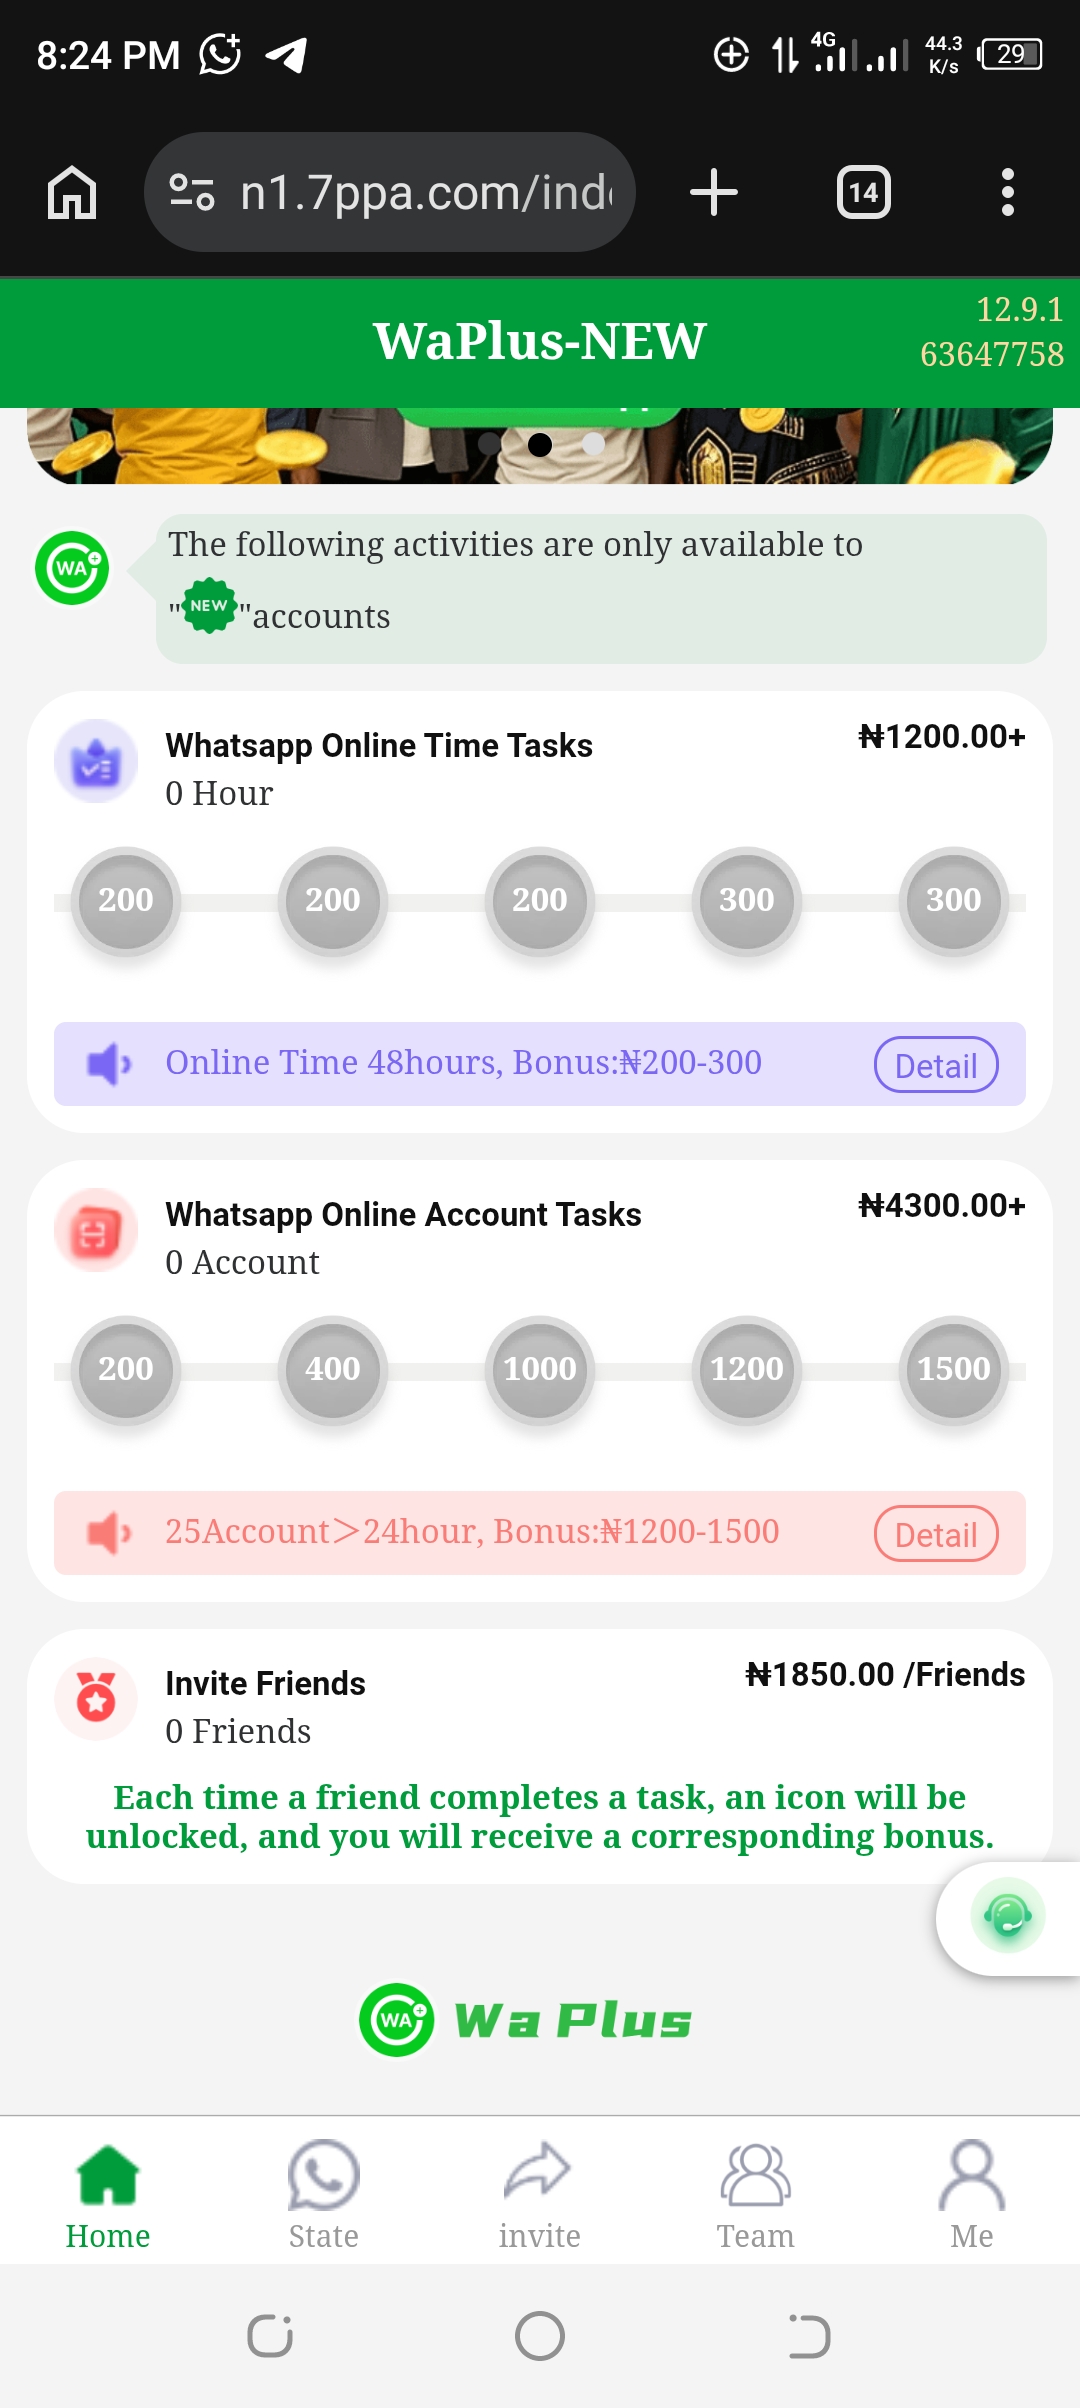This screenshot has height=2408, width=1080.
Task: Switch to the invite tab
Action: click(x=539, y=2194)
